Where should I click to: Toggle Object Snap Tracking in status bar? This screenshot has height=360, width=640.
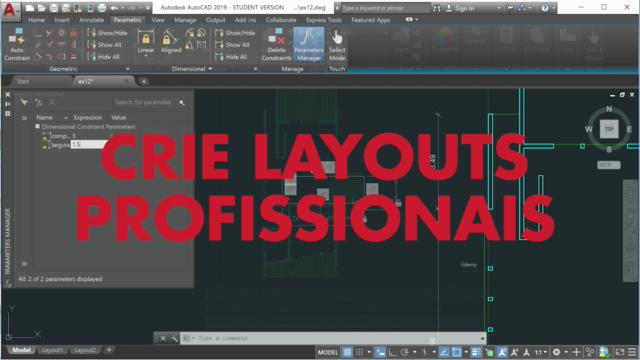pos(444,352)
